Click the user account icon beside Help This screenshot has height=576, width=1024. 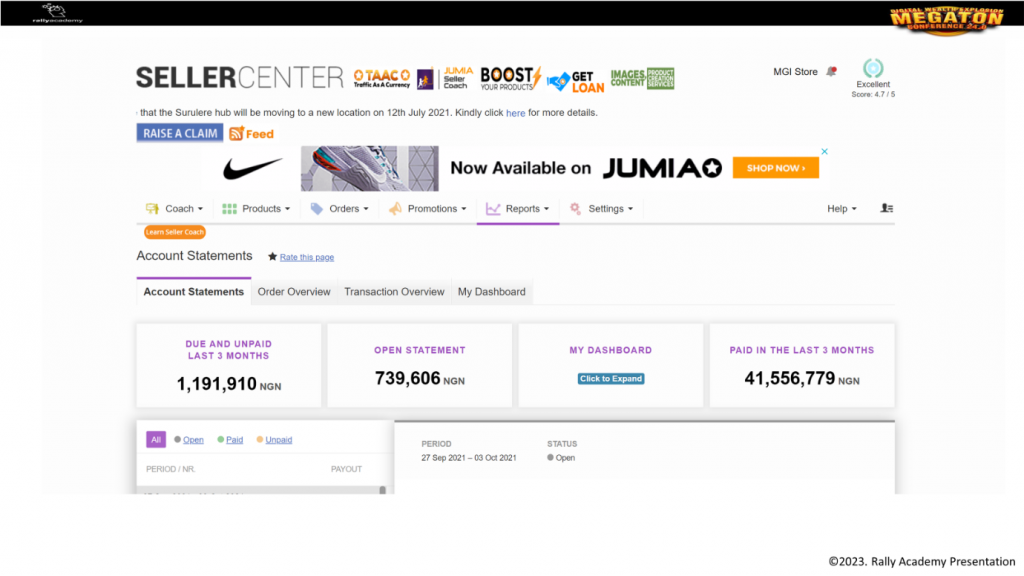886,208
